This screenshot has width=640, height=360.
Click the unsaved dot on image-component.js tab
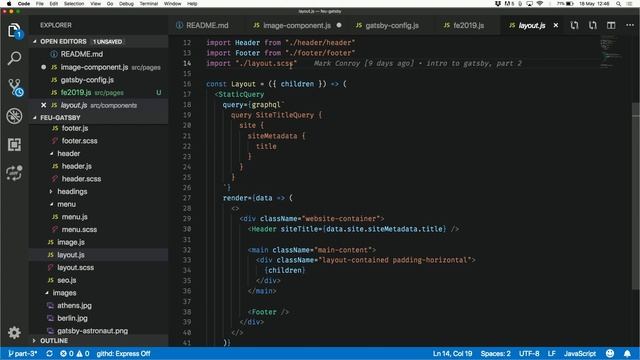coord(339,25)
